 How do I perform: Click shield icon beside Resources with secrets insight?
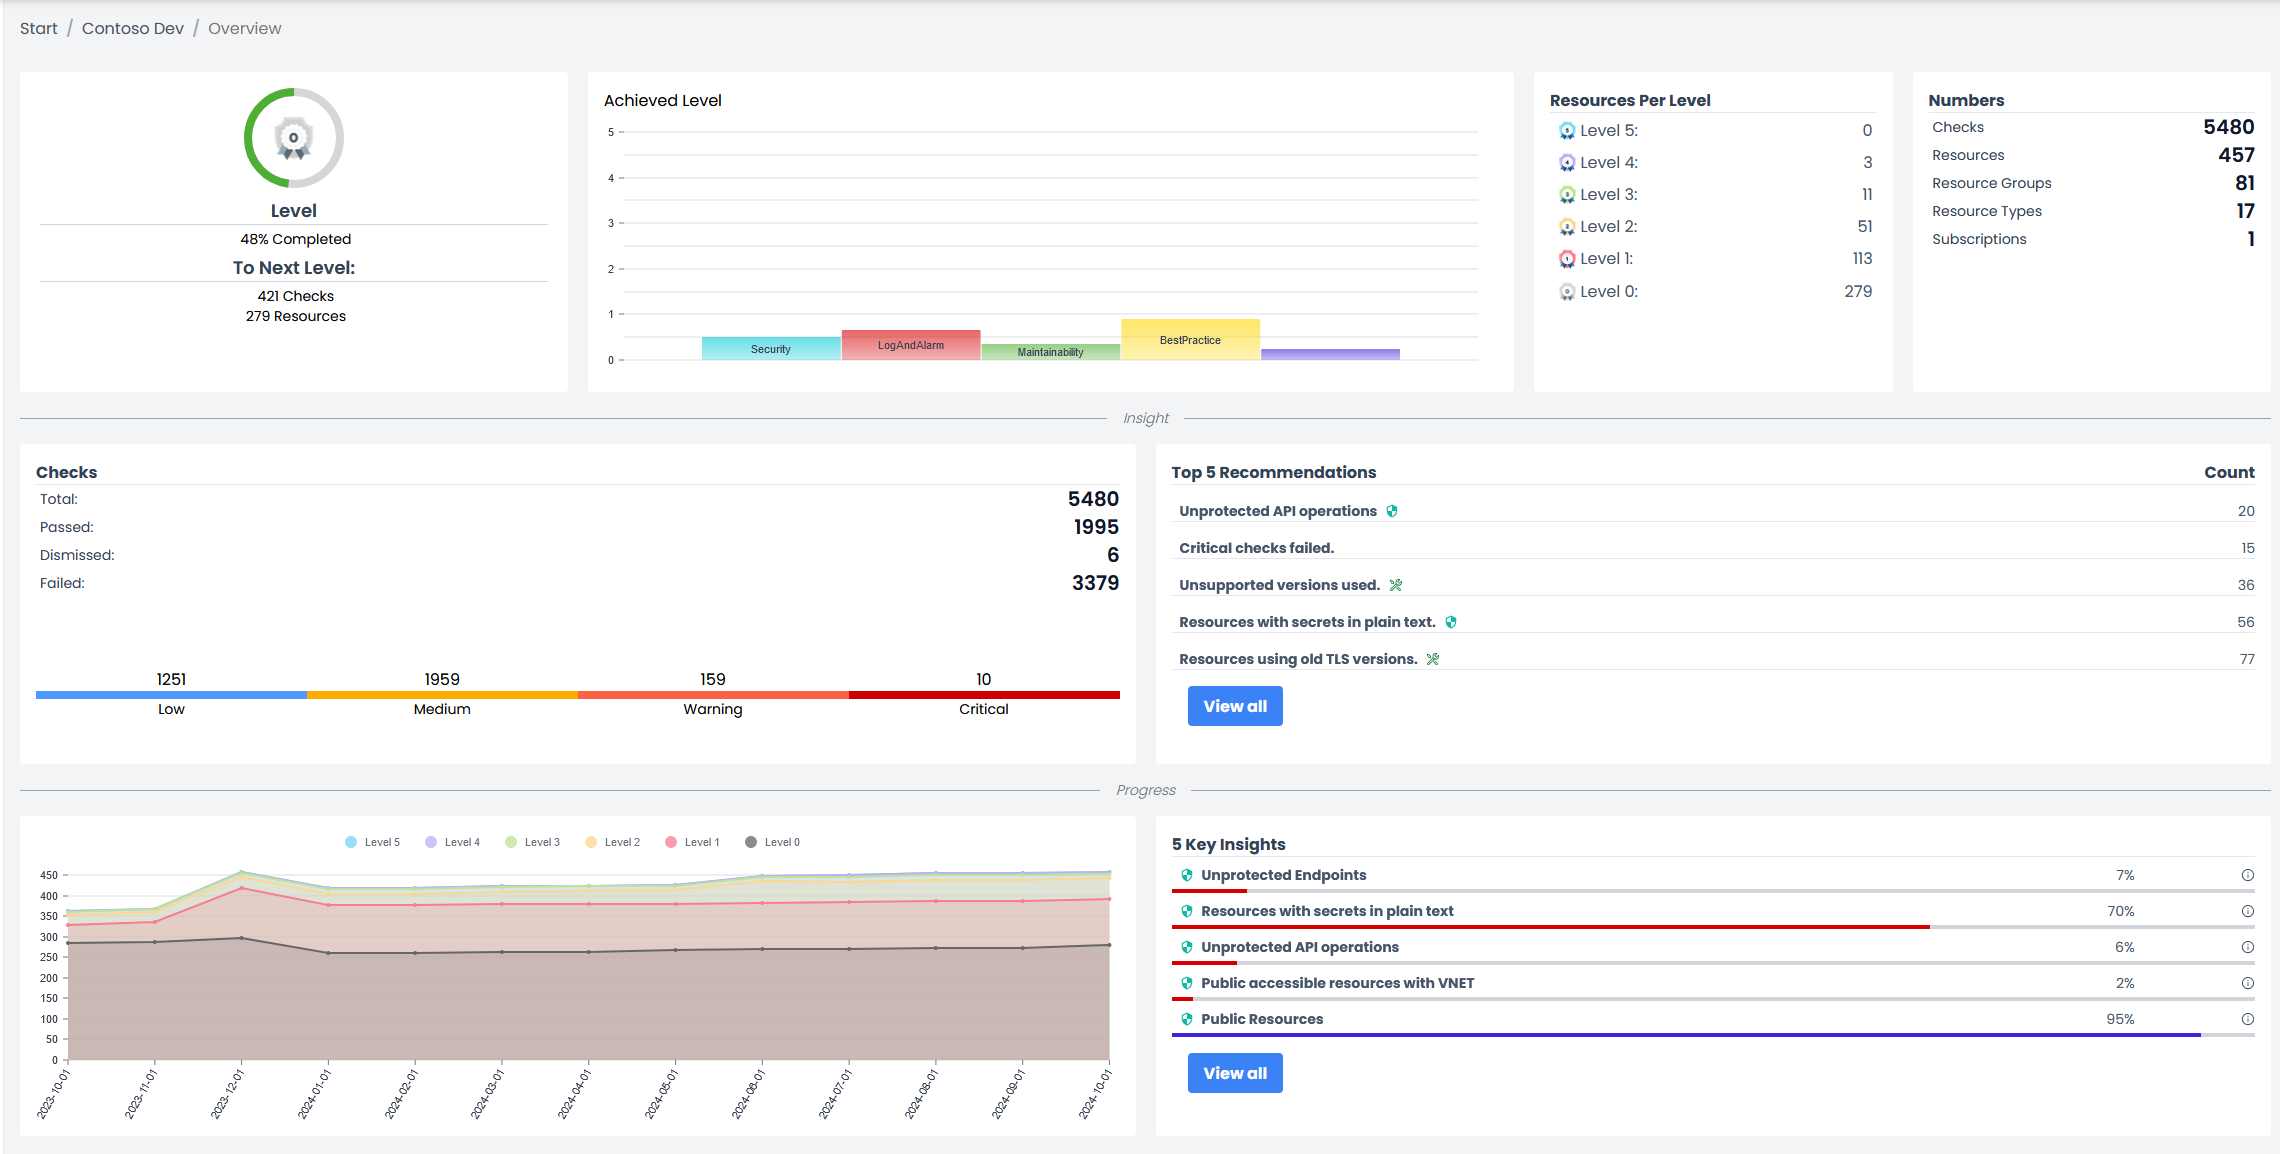(1187, 911)
